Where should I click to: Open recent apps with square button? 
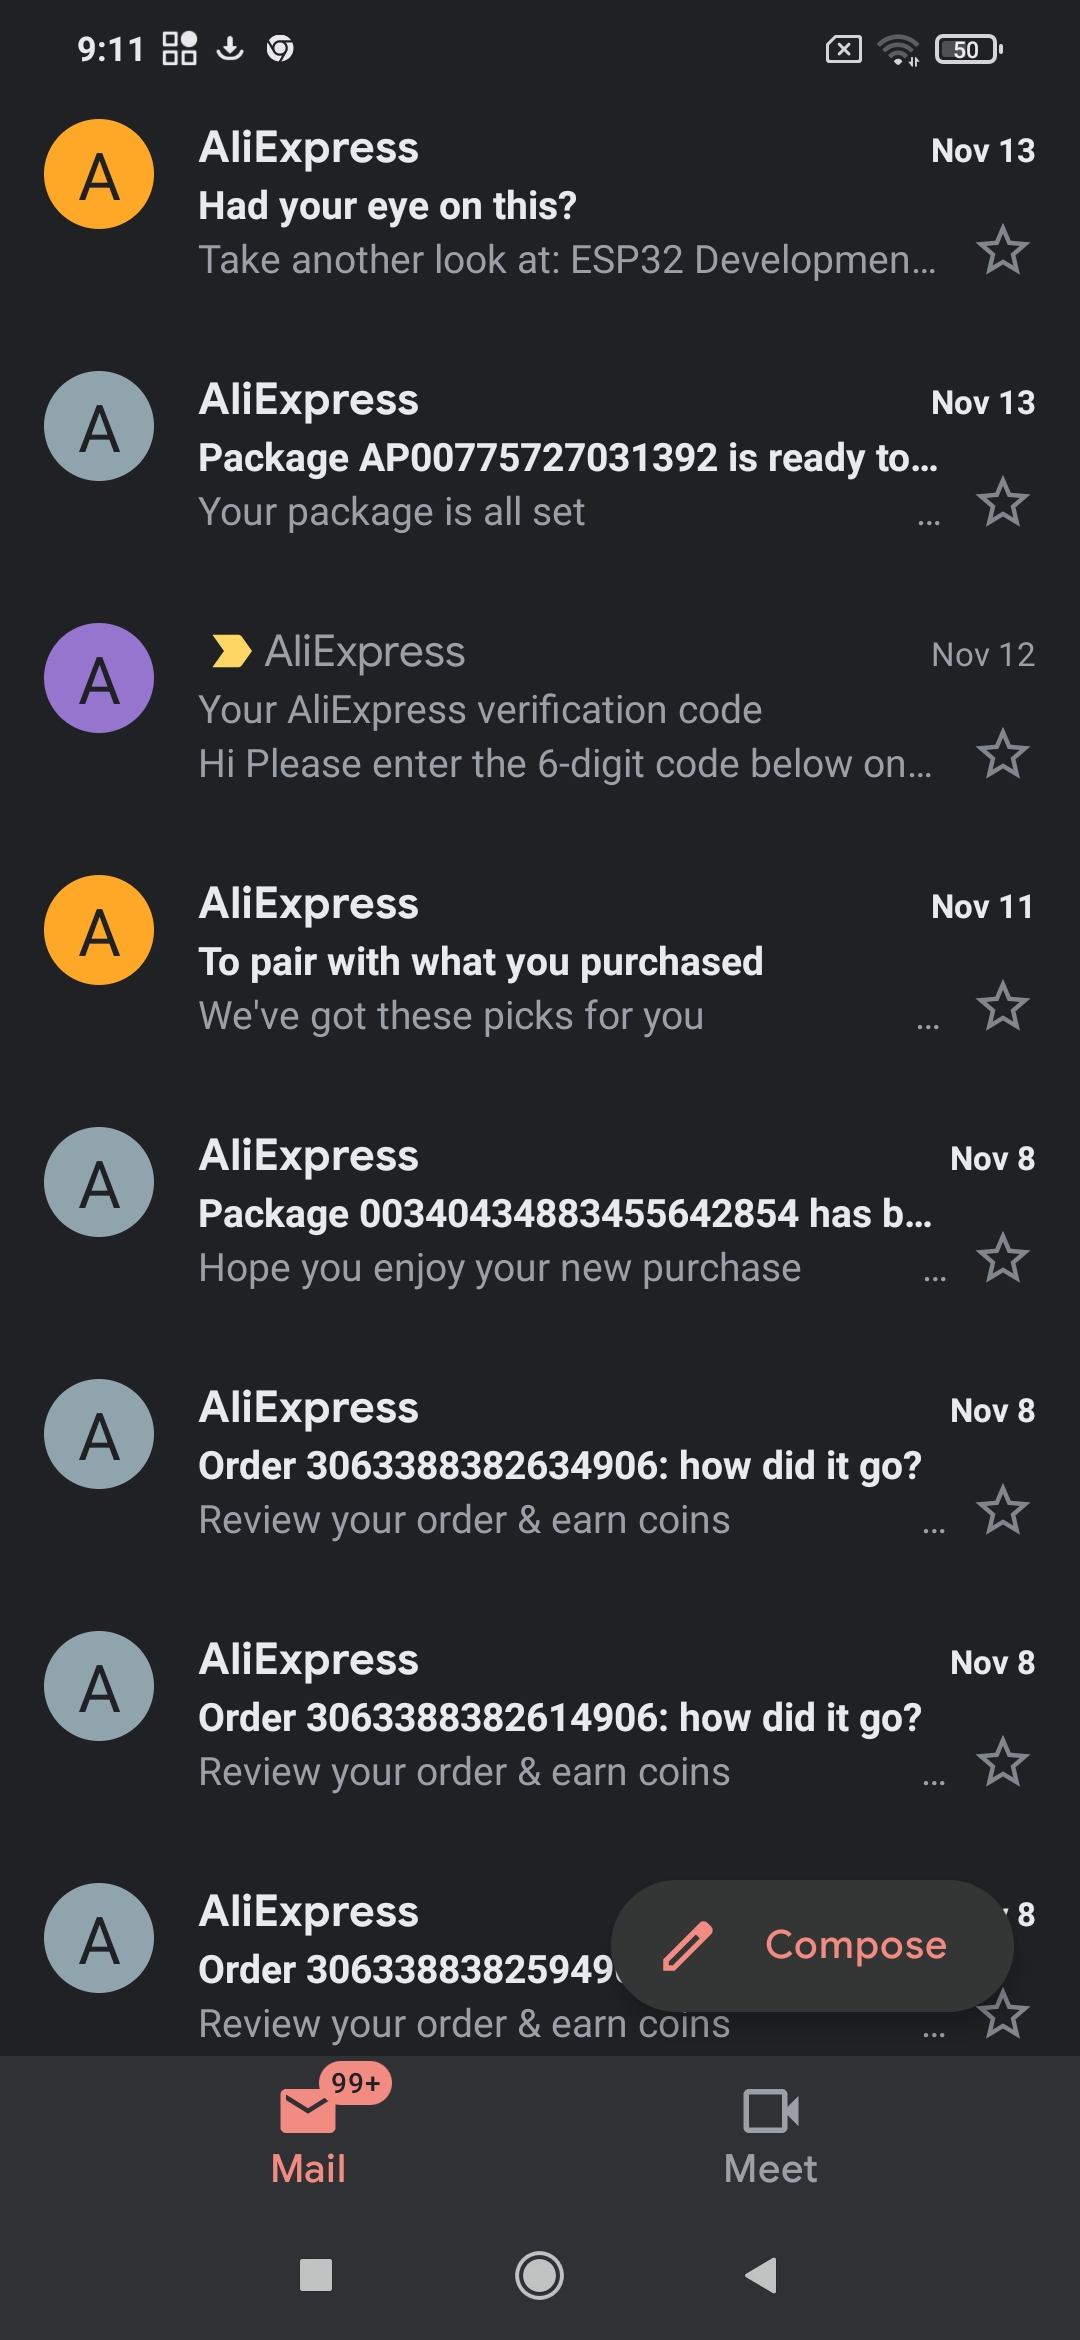click(x=316, y=2275)
